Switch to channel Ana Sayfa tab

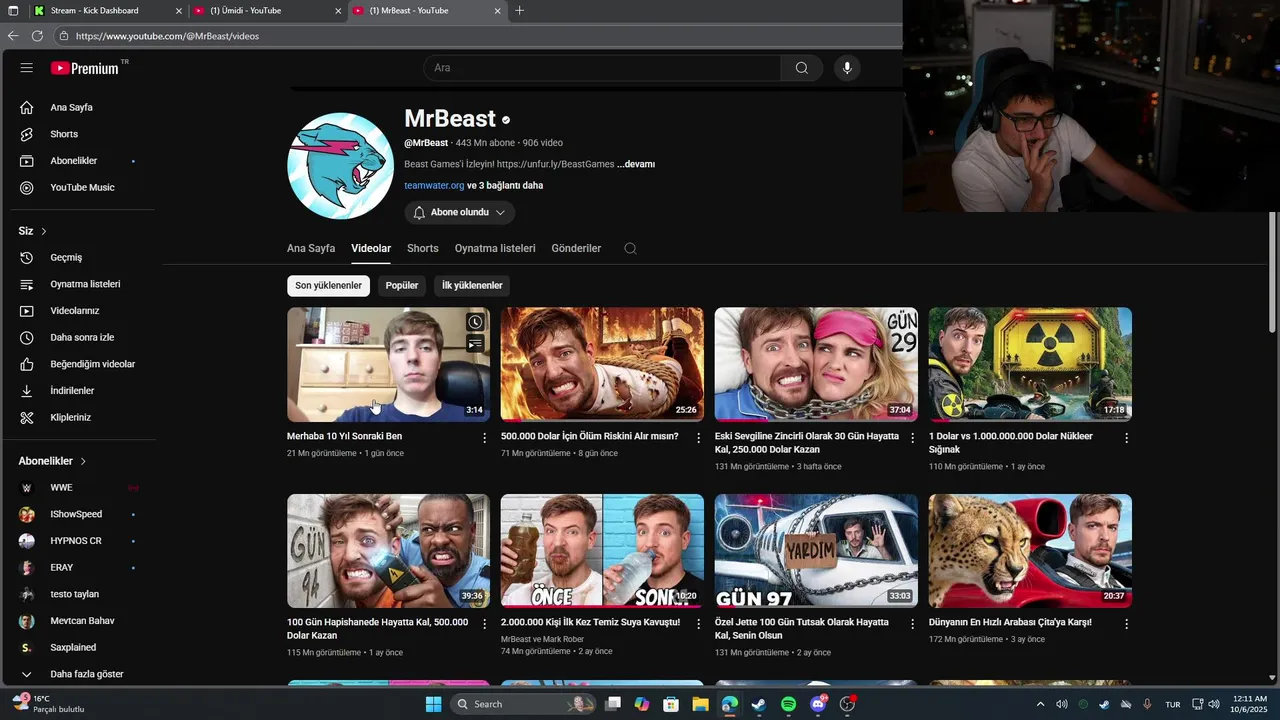click(311, 248)
